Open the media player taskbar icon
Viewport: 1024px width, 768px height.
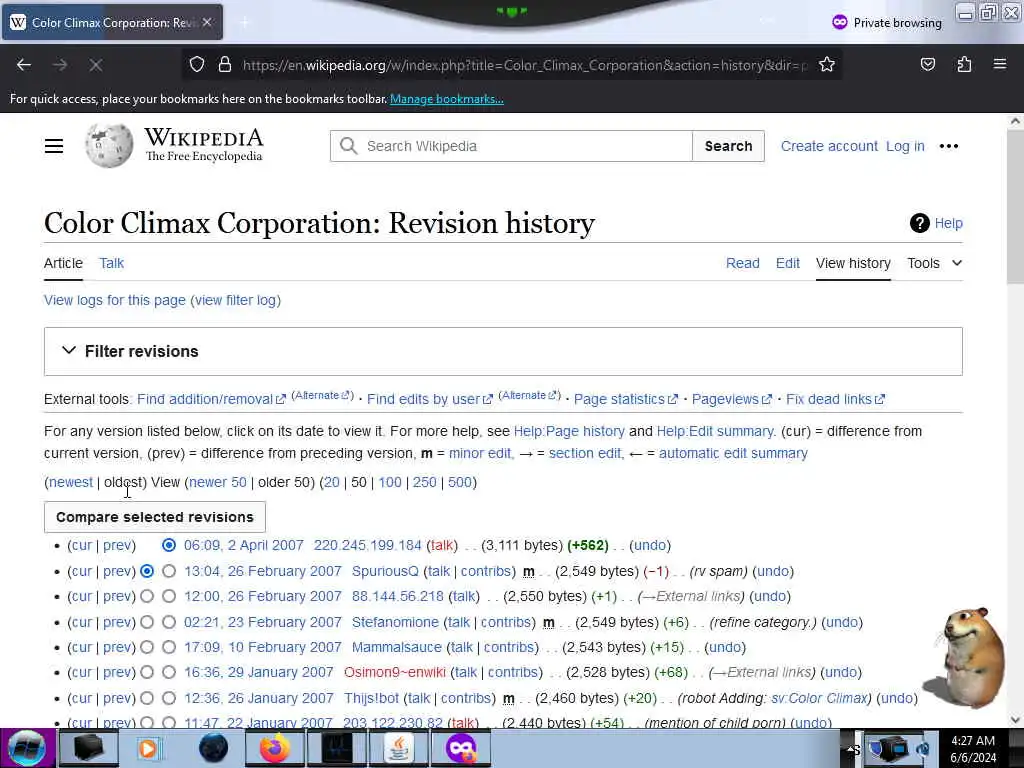click(150, 748)
